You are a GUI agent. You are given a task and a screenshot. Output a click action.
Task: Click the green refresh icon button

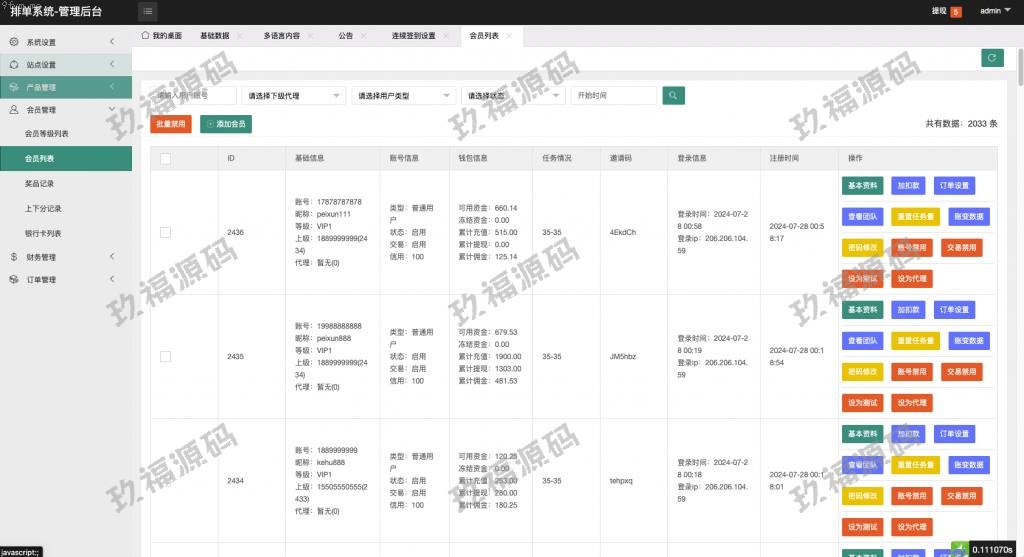coord(991,58)
